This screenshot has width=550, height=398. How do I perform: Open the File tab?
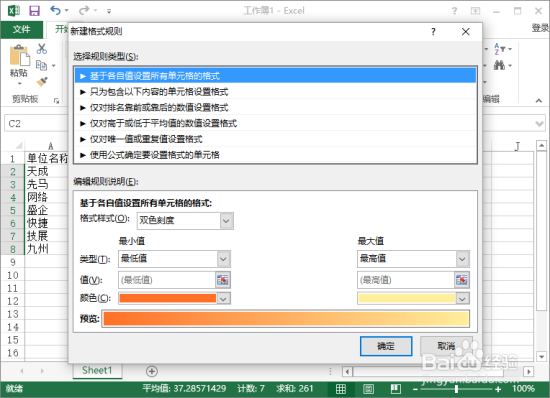pyautogui.click(x=21, y=29)
